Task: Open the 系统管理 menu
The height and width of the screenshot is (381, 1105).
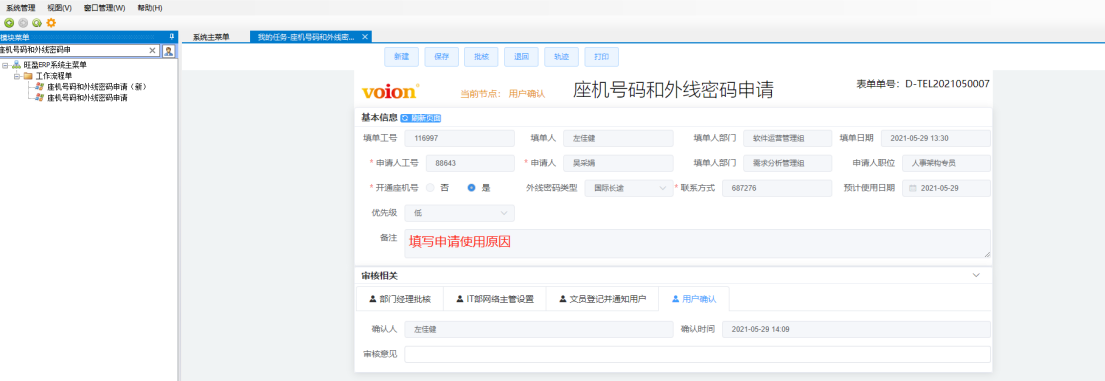Action: pyautogui.click(x=20, y=8)
